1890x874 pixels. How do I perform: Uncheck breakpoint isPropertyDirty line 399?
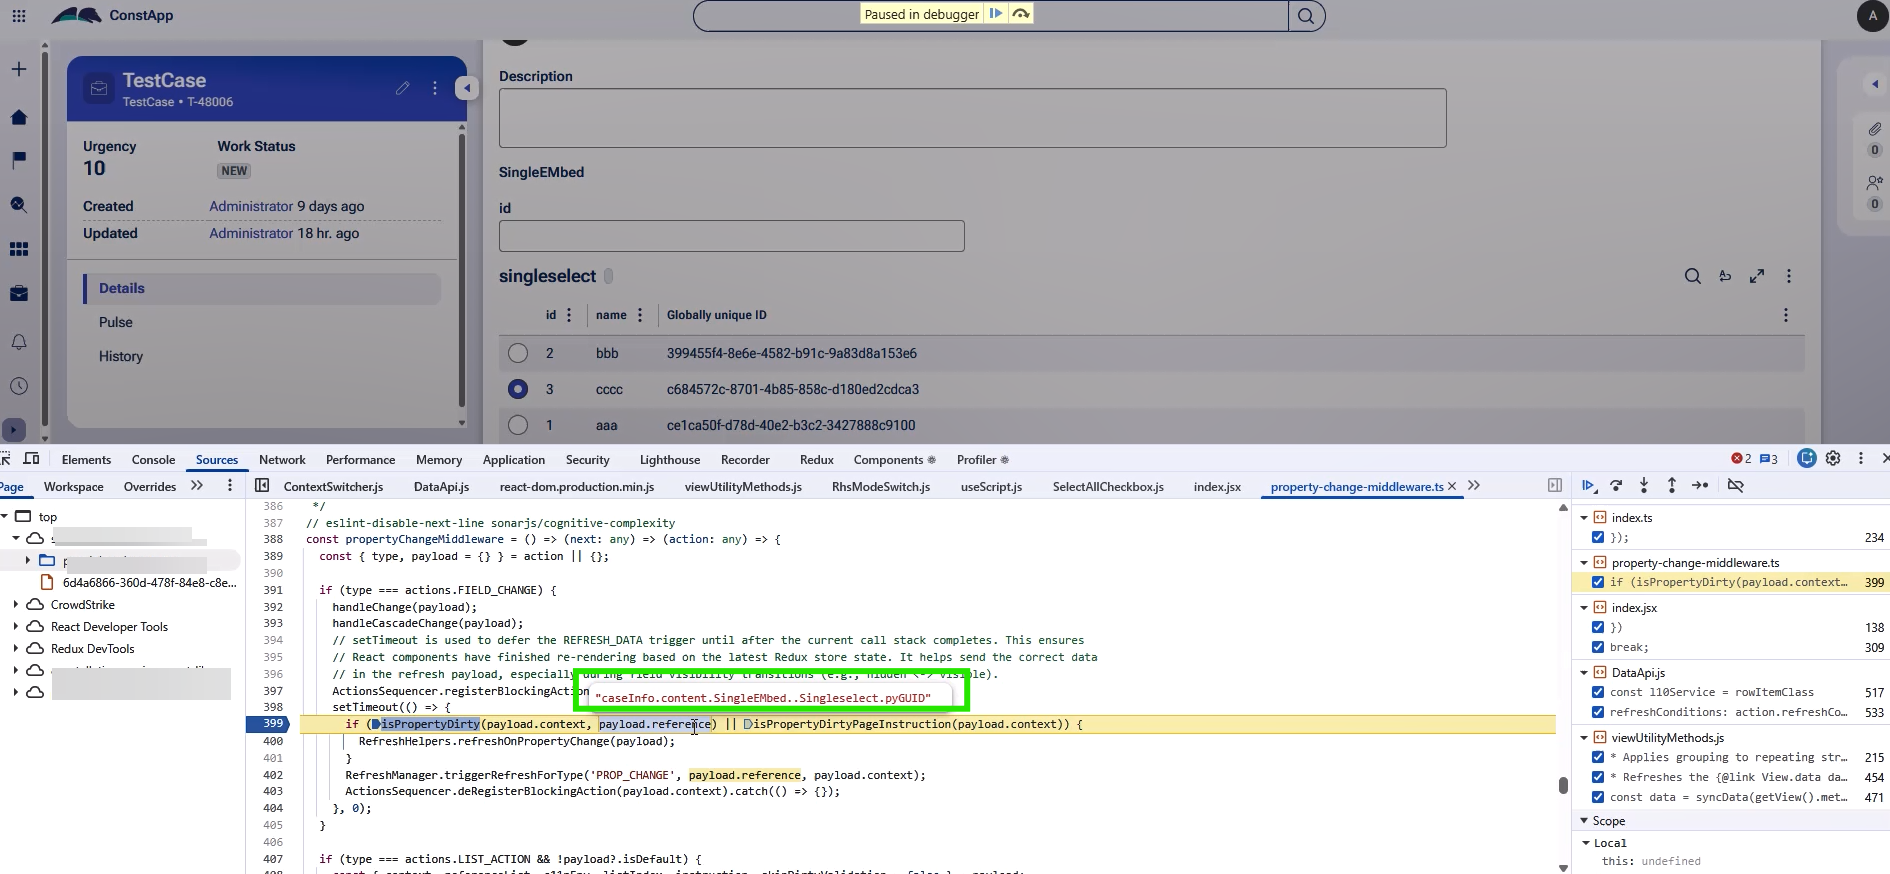[1598, 582]
